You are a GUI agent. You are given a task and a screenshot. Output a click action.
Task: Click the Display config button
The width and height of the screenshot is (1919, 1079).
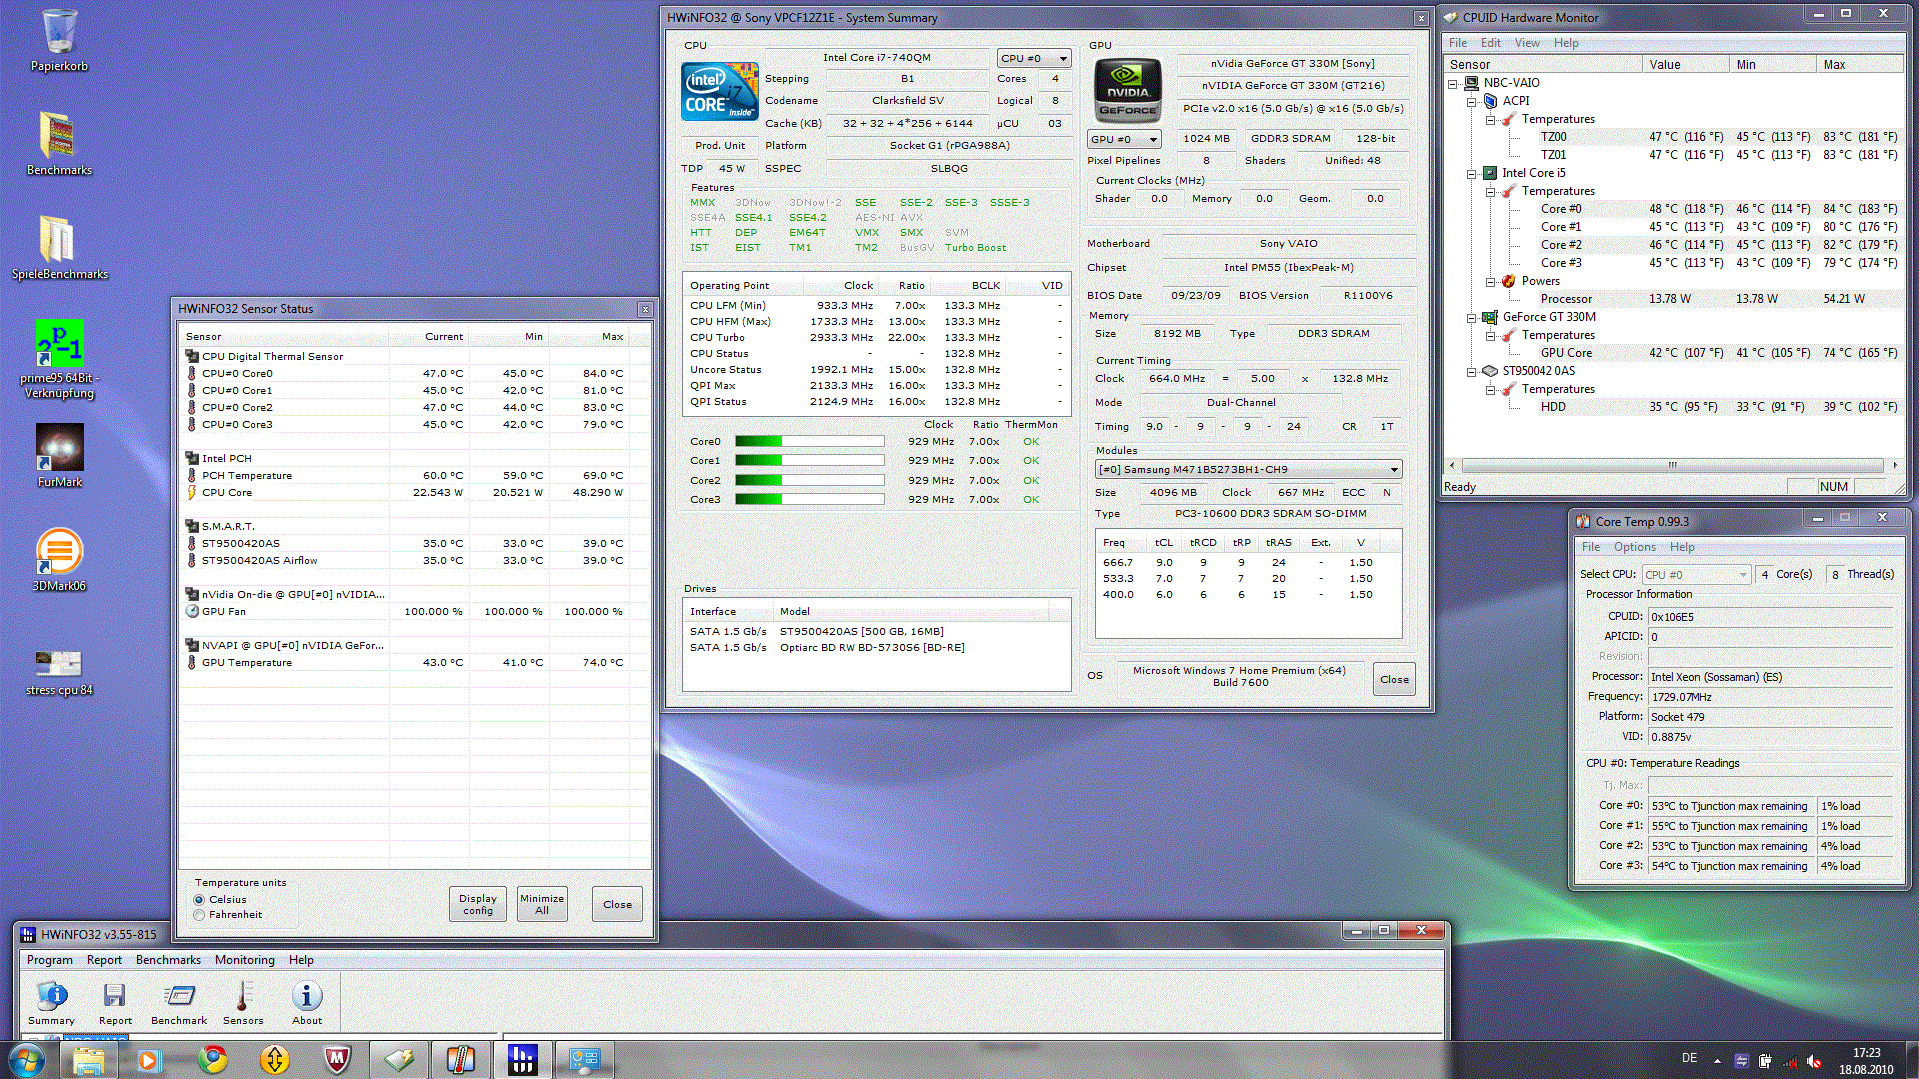pos(478,904)
